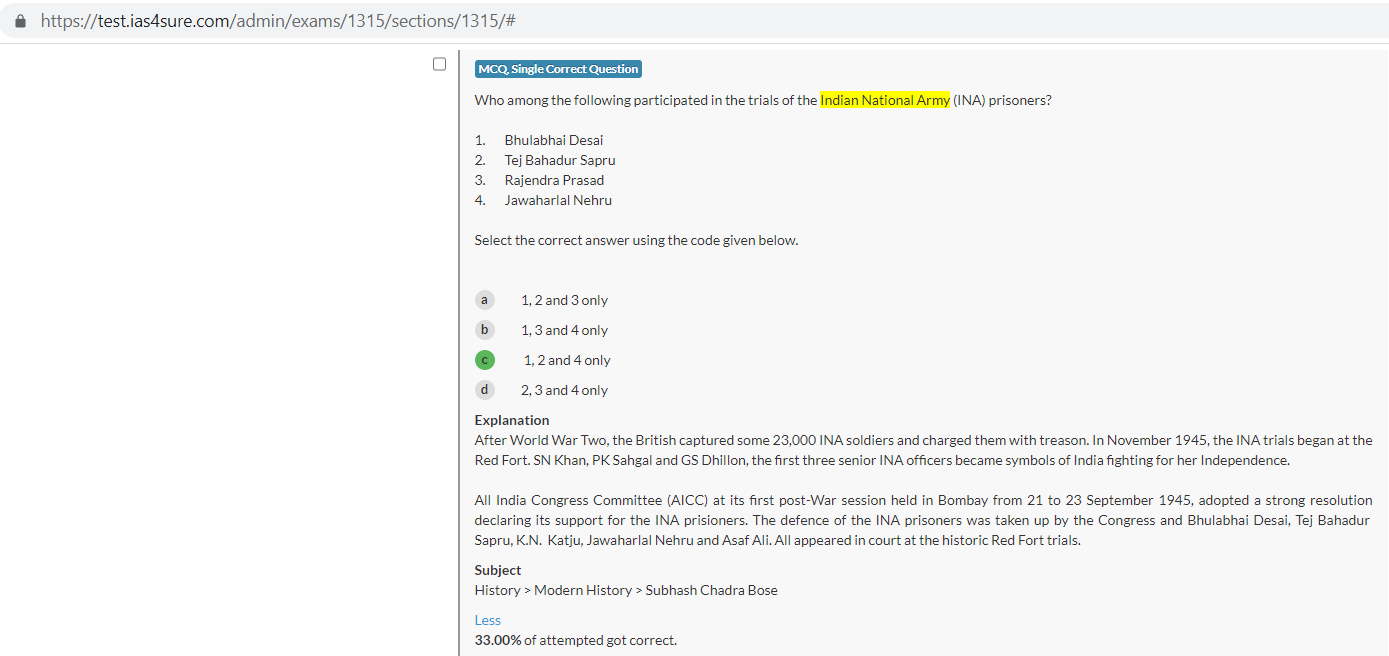Click the '1, 2 and 4 only' answer text

(x=567, y=360)
